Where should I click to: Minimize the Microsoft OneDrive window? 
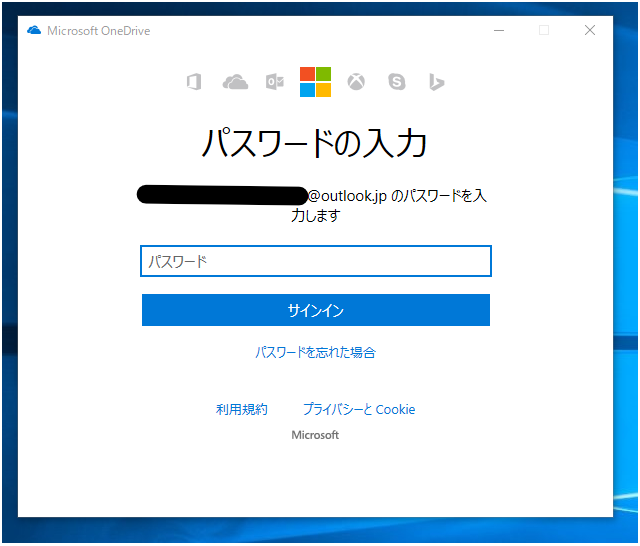click(x=499, y=31)
